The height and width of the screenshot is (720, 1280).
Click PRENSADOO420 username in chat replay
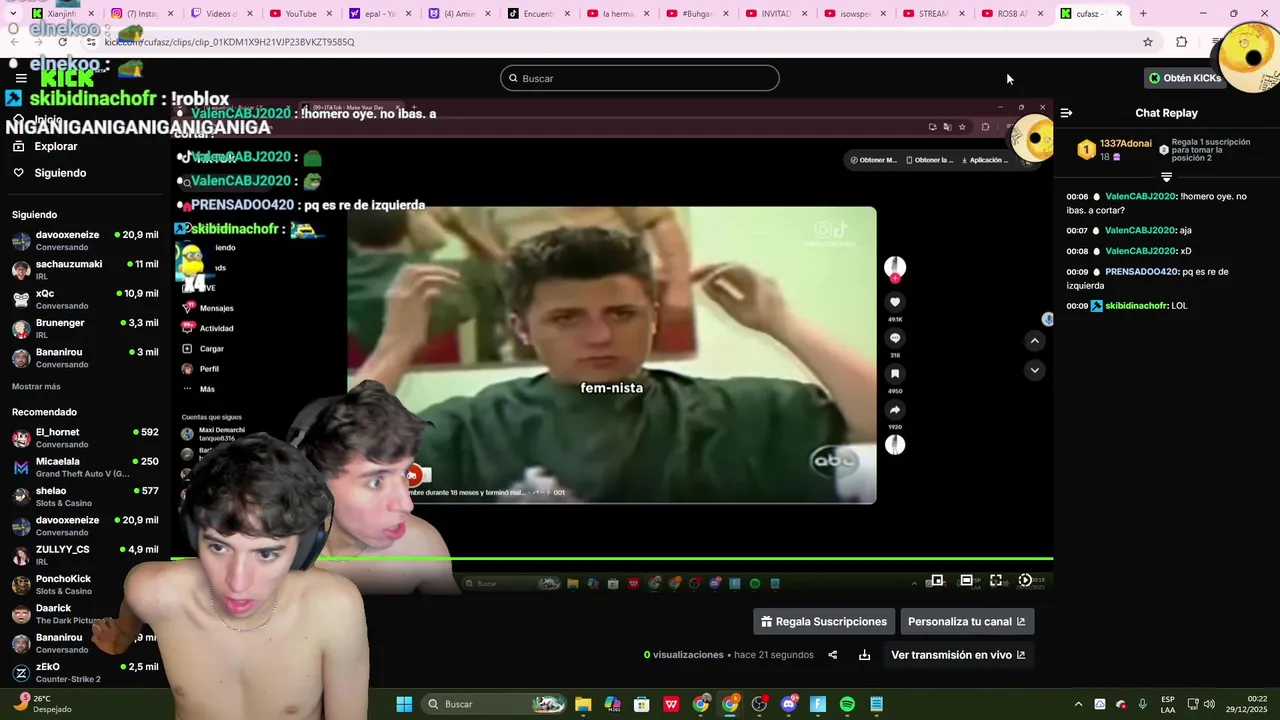click(1141, 272)
